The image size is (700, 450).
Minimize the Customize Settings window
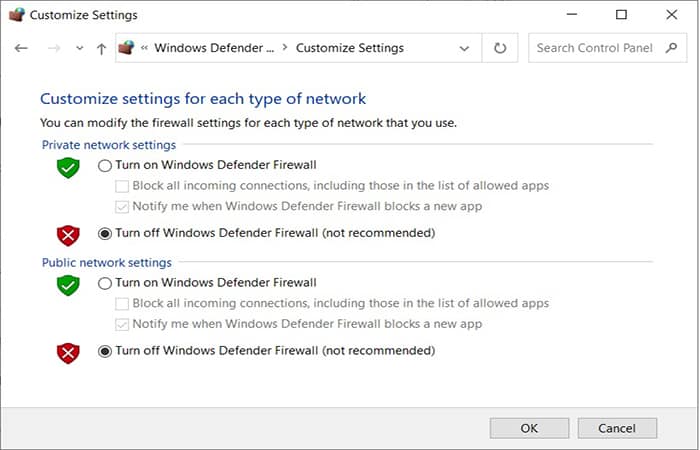click(x=572, y=14)
